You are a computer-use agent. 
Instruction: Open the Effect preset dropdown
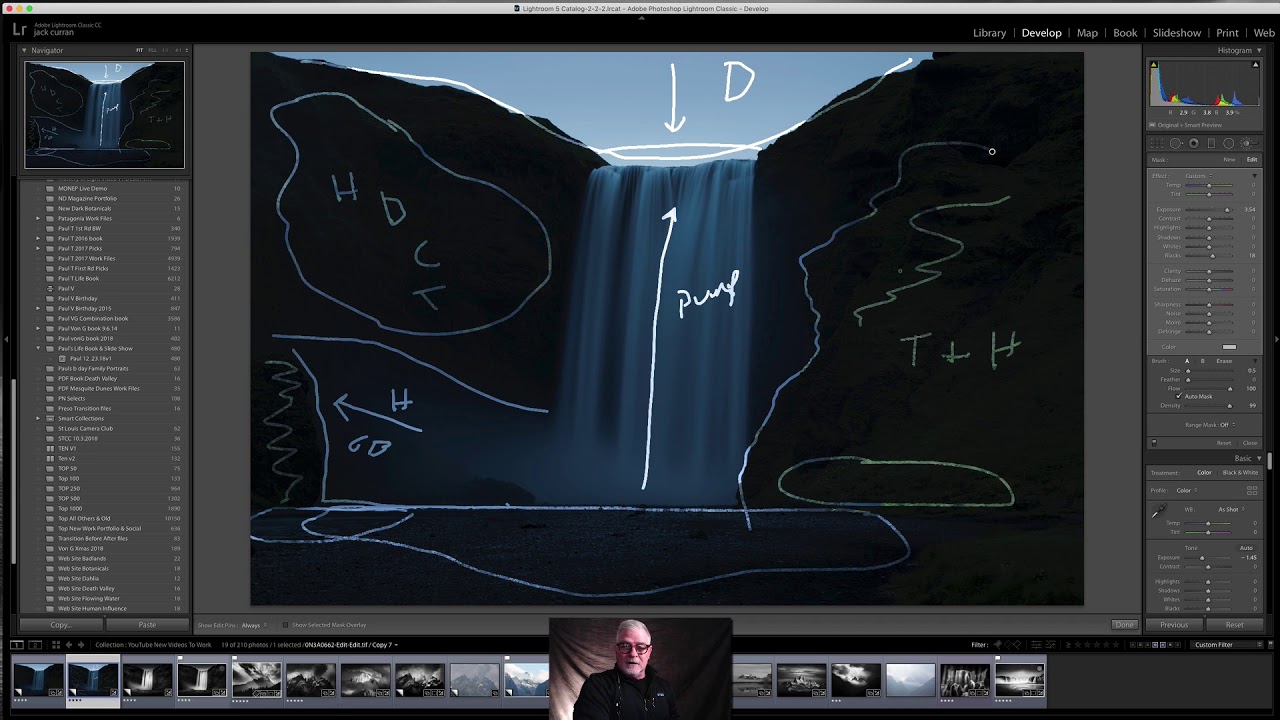point(1198,176)
